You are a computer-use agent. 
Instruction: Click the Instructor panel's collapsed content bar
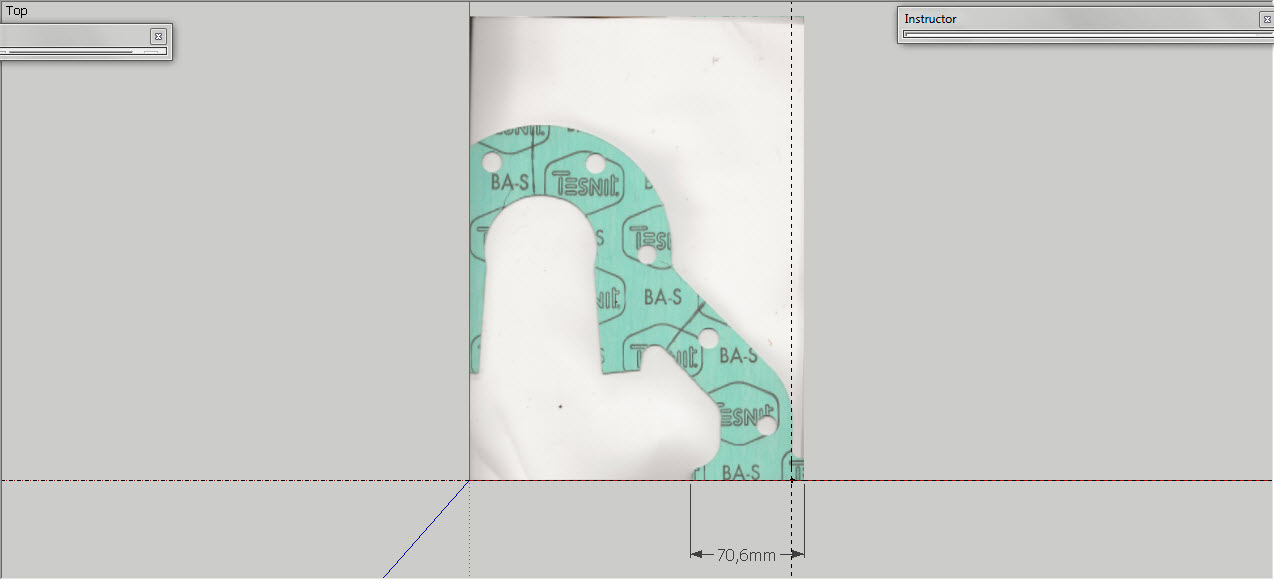[1080, 34]
